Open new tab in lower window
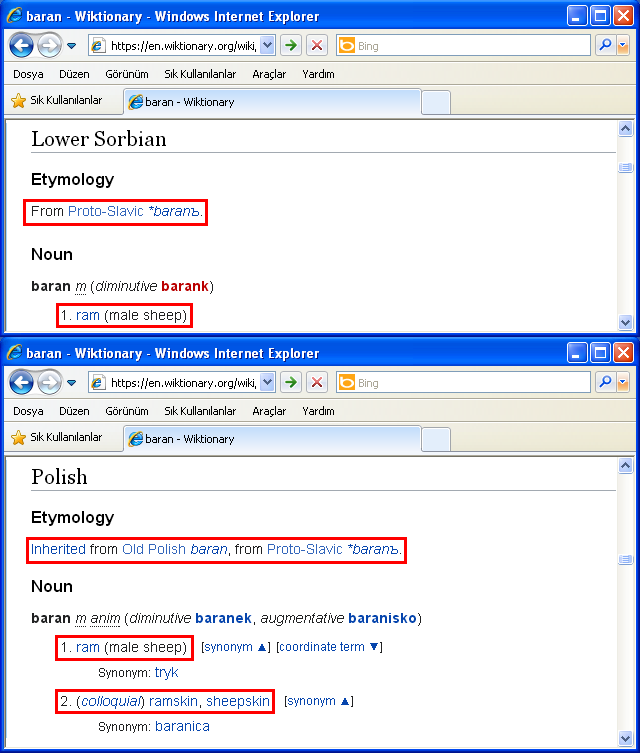 [x=436, y=439]
